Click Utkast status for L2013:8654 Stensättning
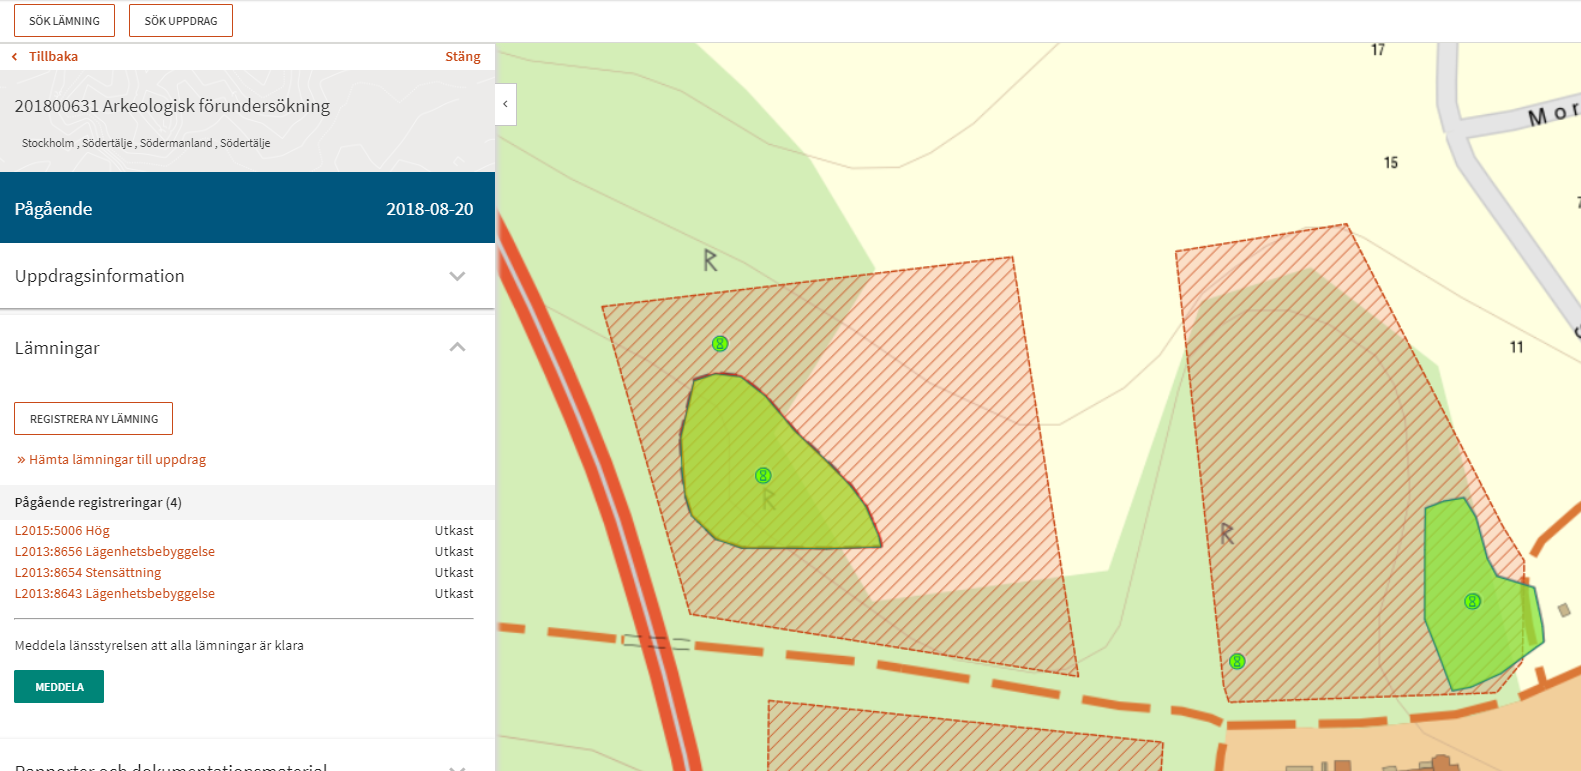This screenshot has width=1581, height=771. click(x=454, y=572)
